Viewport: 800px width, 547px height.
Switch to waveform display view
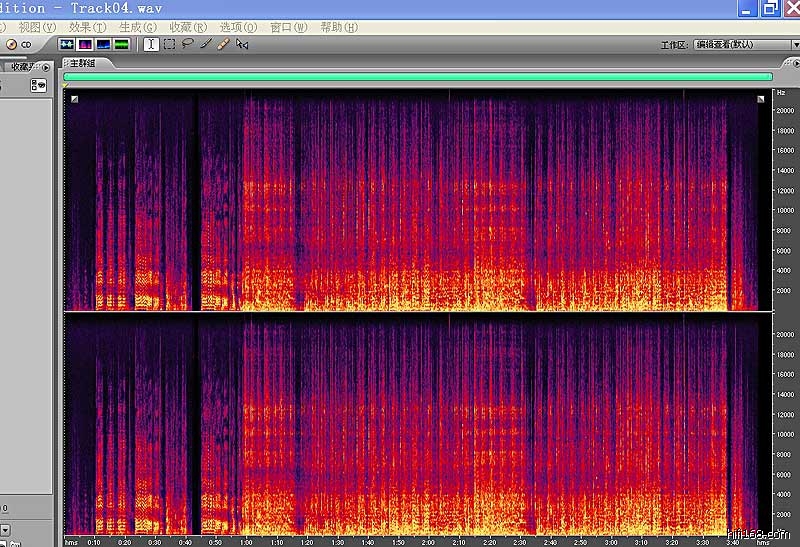pyautogui.click(x=67, y=44)
